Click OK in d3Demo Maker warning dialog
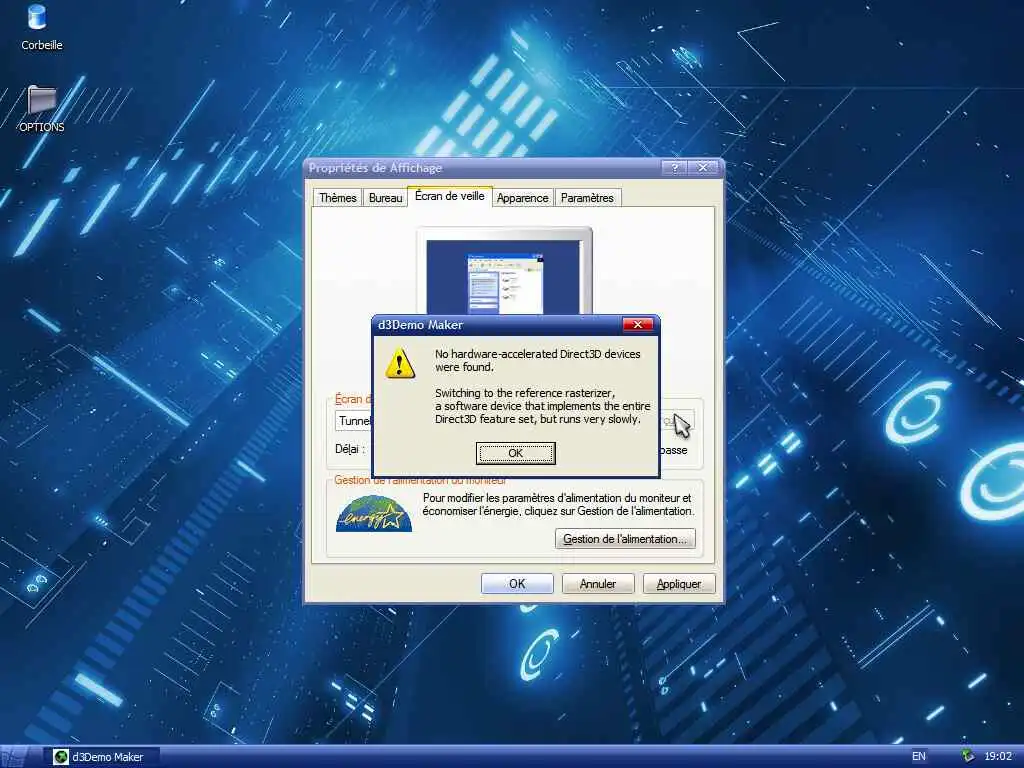This screenshot has width=1024, height=768. [x=515, y=453]
